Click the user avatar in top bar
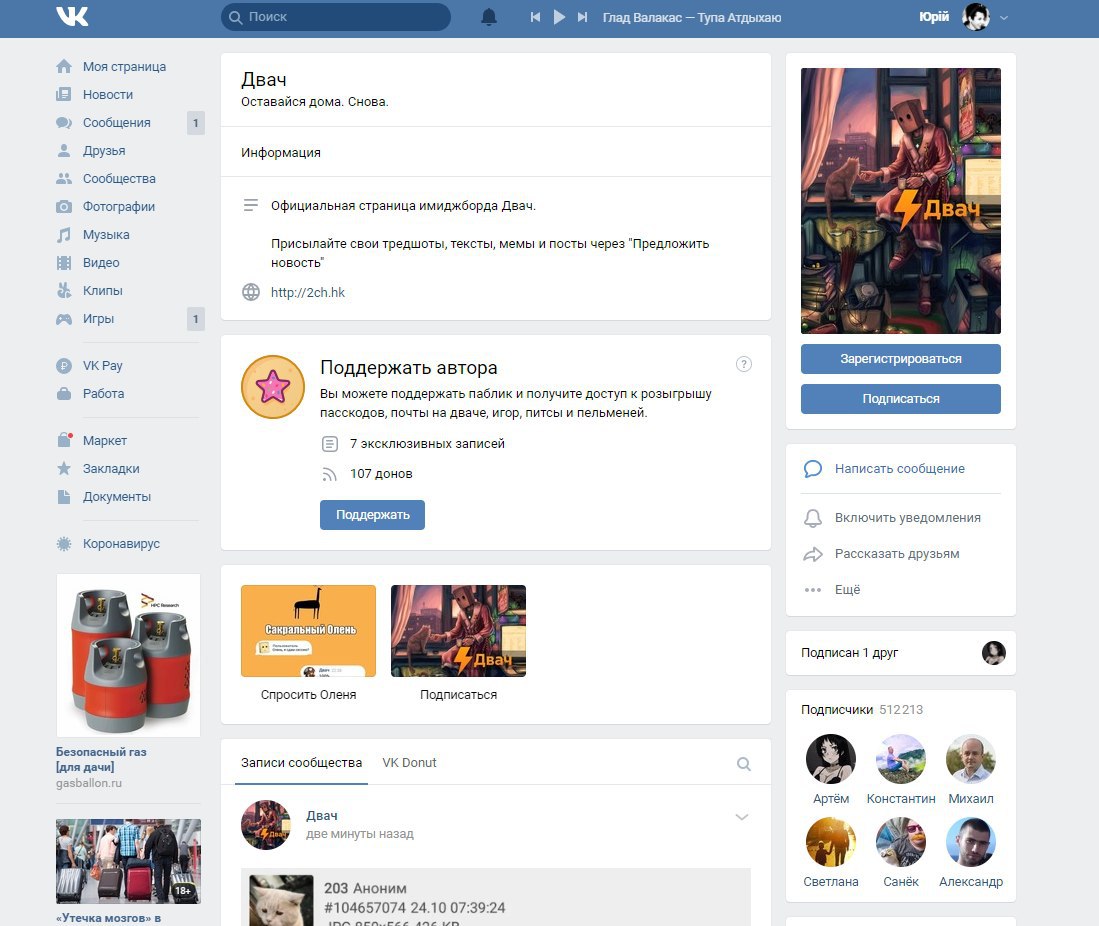 click(x=976, y=17)
